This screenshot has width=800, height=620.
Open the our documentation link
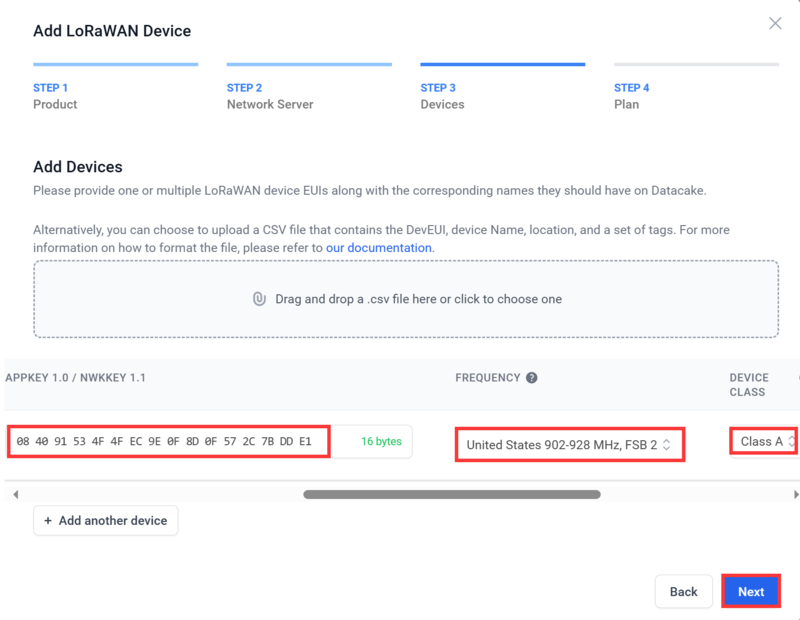(379, 247)
